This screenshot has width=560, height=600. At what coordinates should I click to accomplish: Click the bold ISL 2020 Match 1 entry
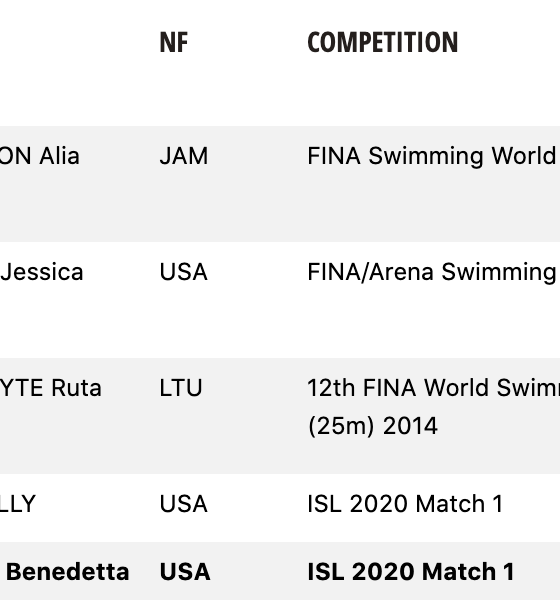click(x=411, y=572)
